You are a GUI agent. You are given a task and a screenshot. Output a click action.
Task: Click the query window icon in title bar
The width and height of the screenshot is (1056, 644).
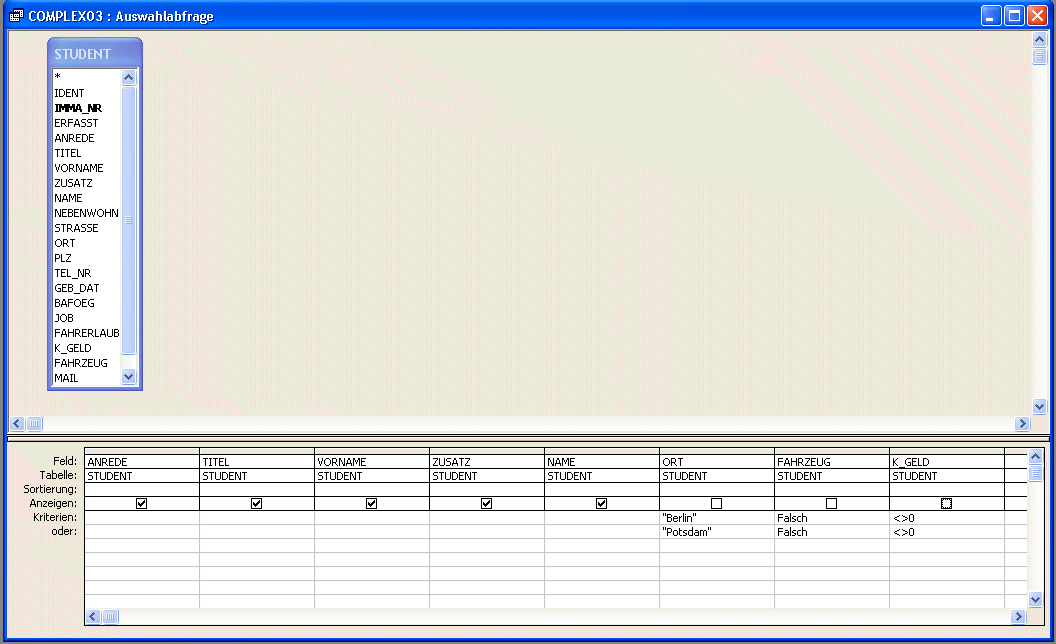(16, 15)
